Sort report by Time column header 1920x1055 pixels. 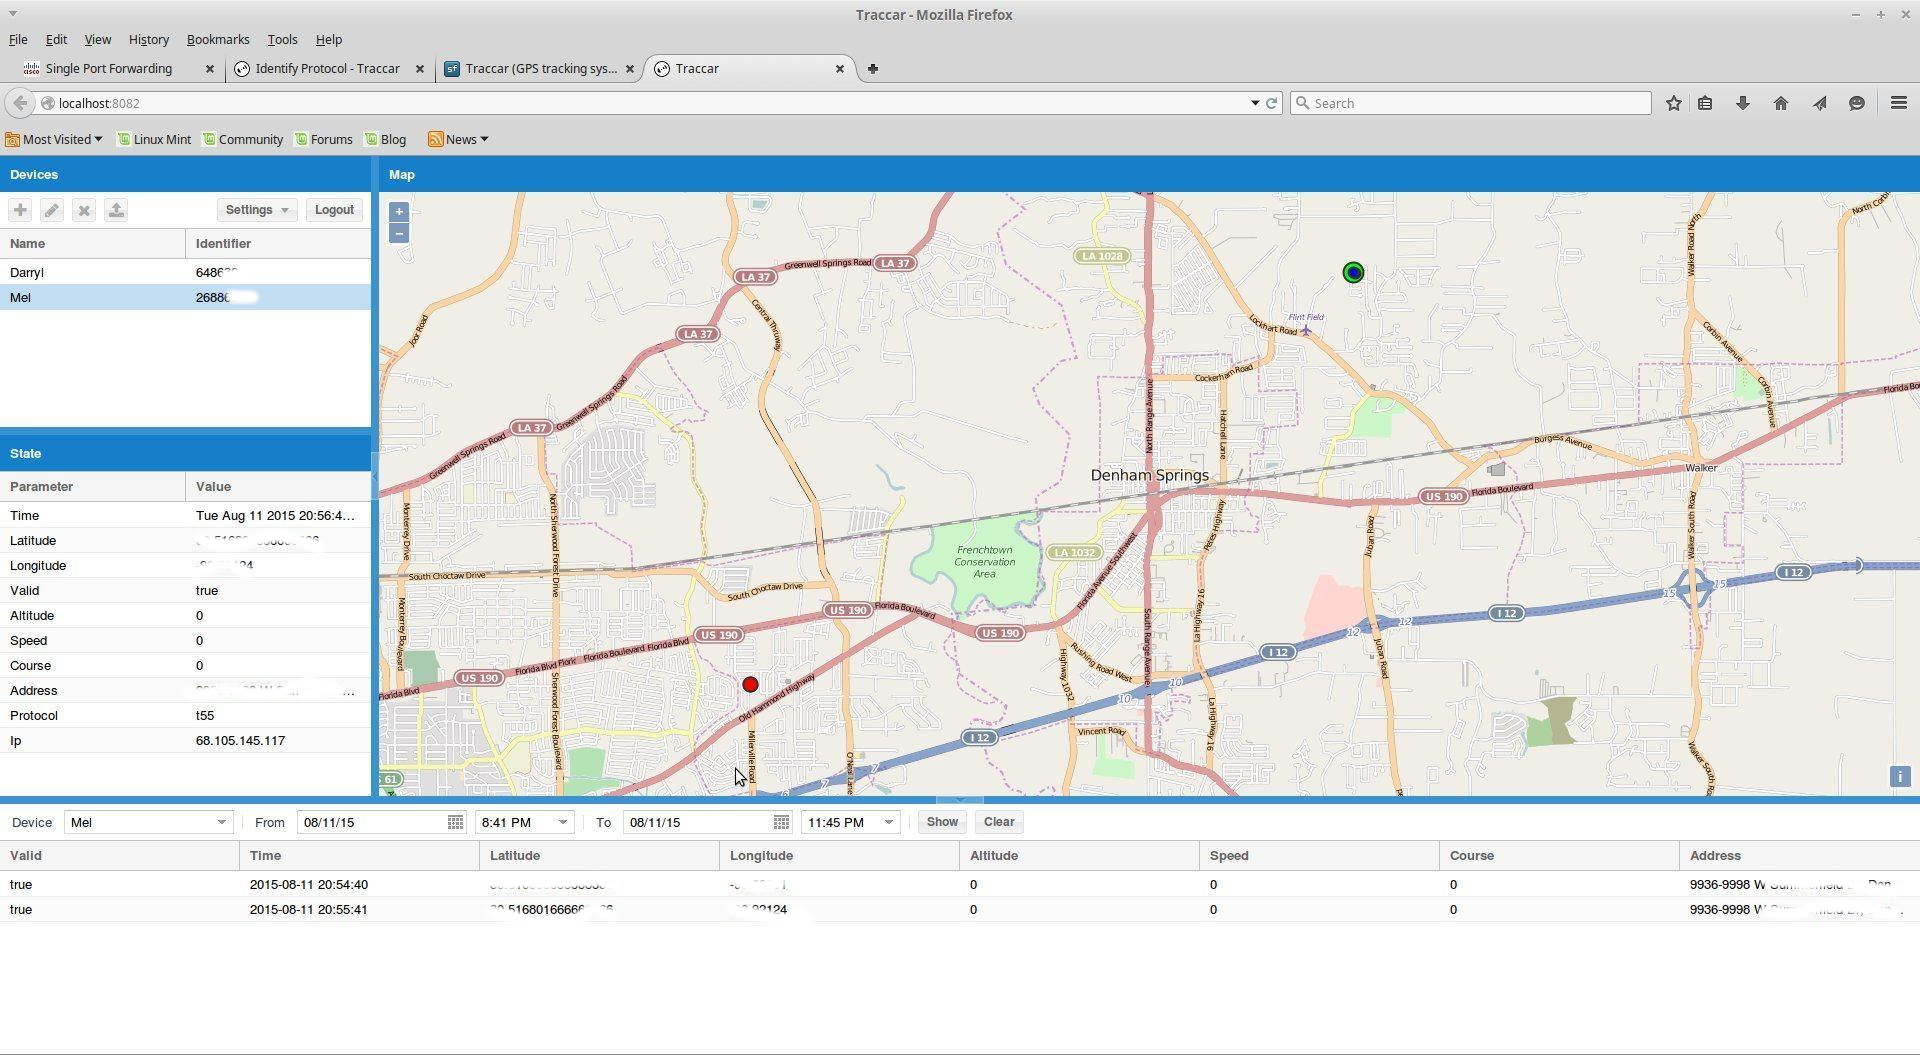[359, 856]
